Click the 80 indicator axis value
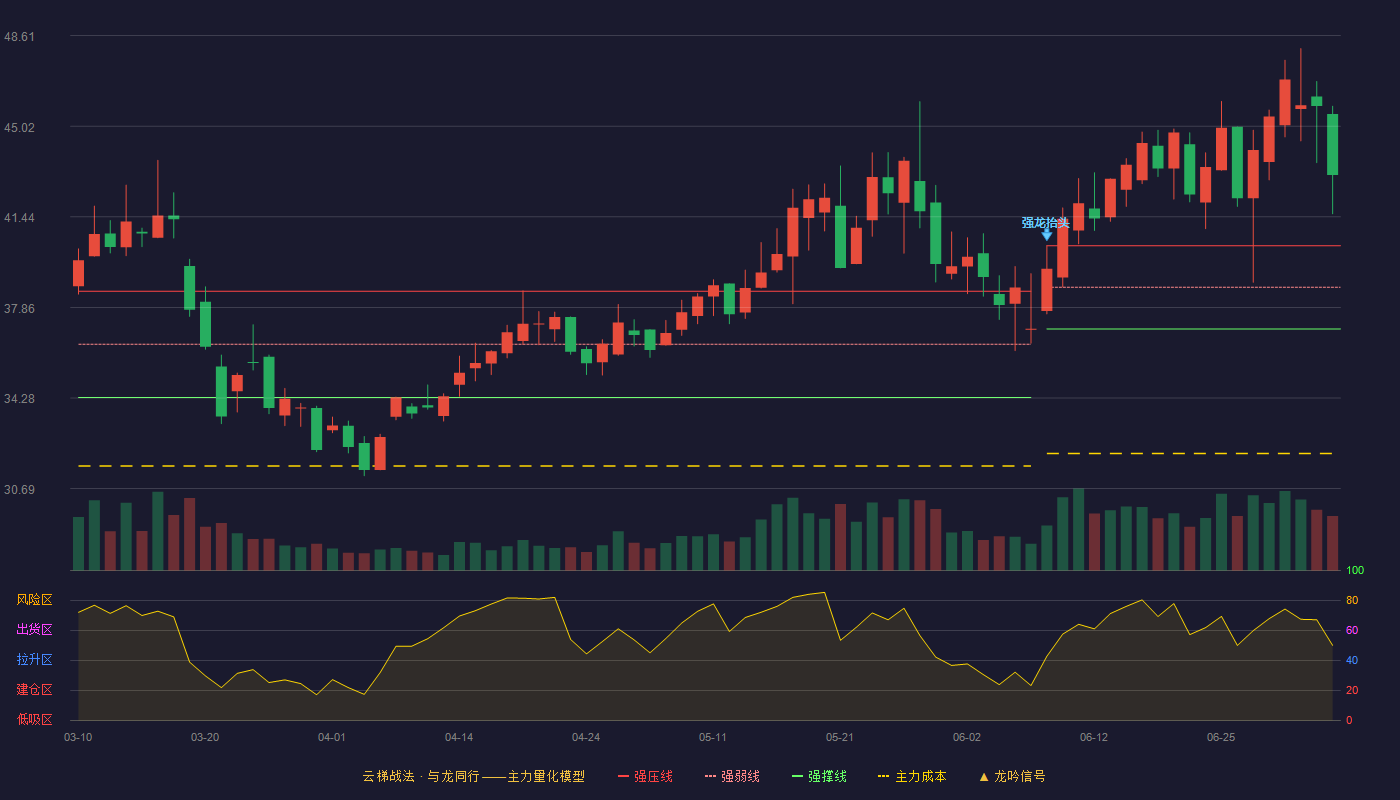Image resolution: width=1400 pixels, height=800 pixels. (1352, 600)
